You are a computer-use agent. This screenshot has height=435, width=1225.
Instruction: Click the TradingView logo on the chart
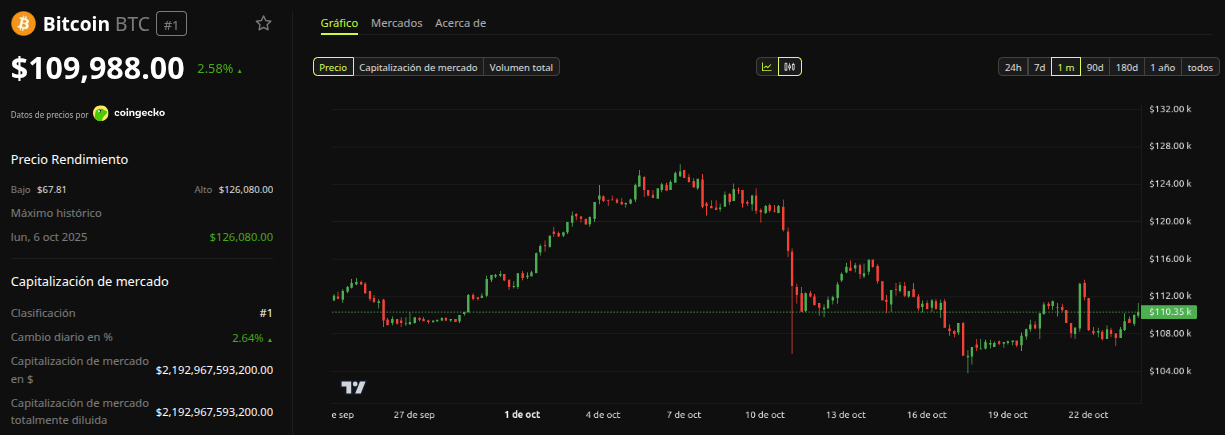coord(353,387)
